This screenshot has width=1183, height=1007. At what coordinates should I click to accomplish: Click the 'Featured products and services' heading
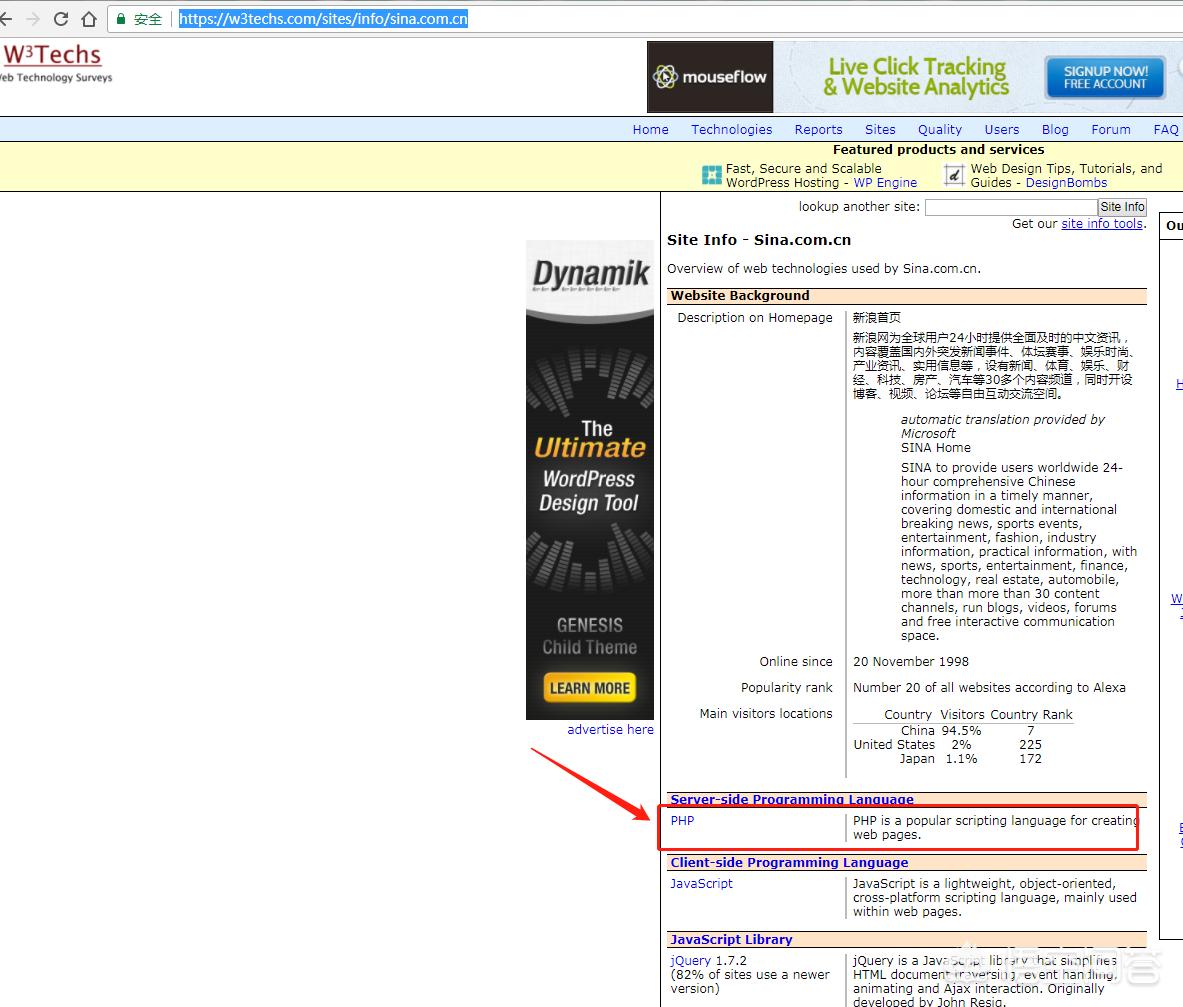tap(939, 149)
